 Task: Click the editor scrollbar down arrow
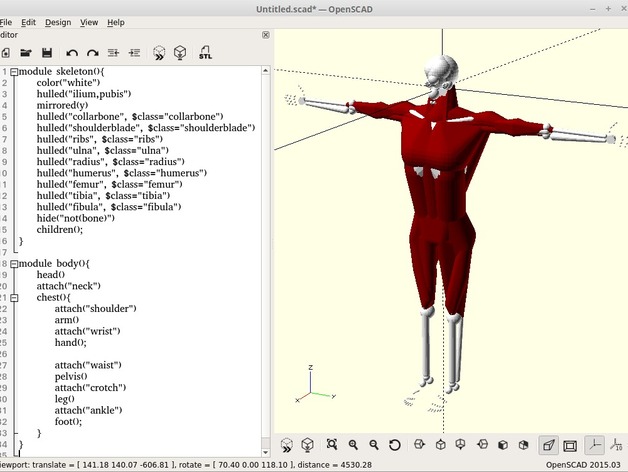266,453
